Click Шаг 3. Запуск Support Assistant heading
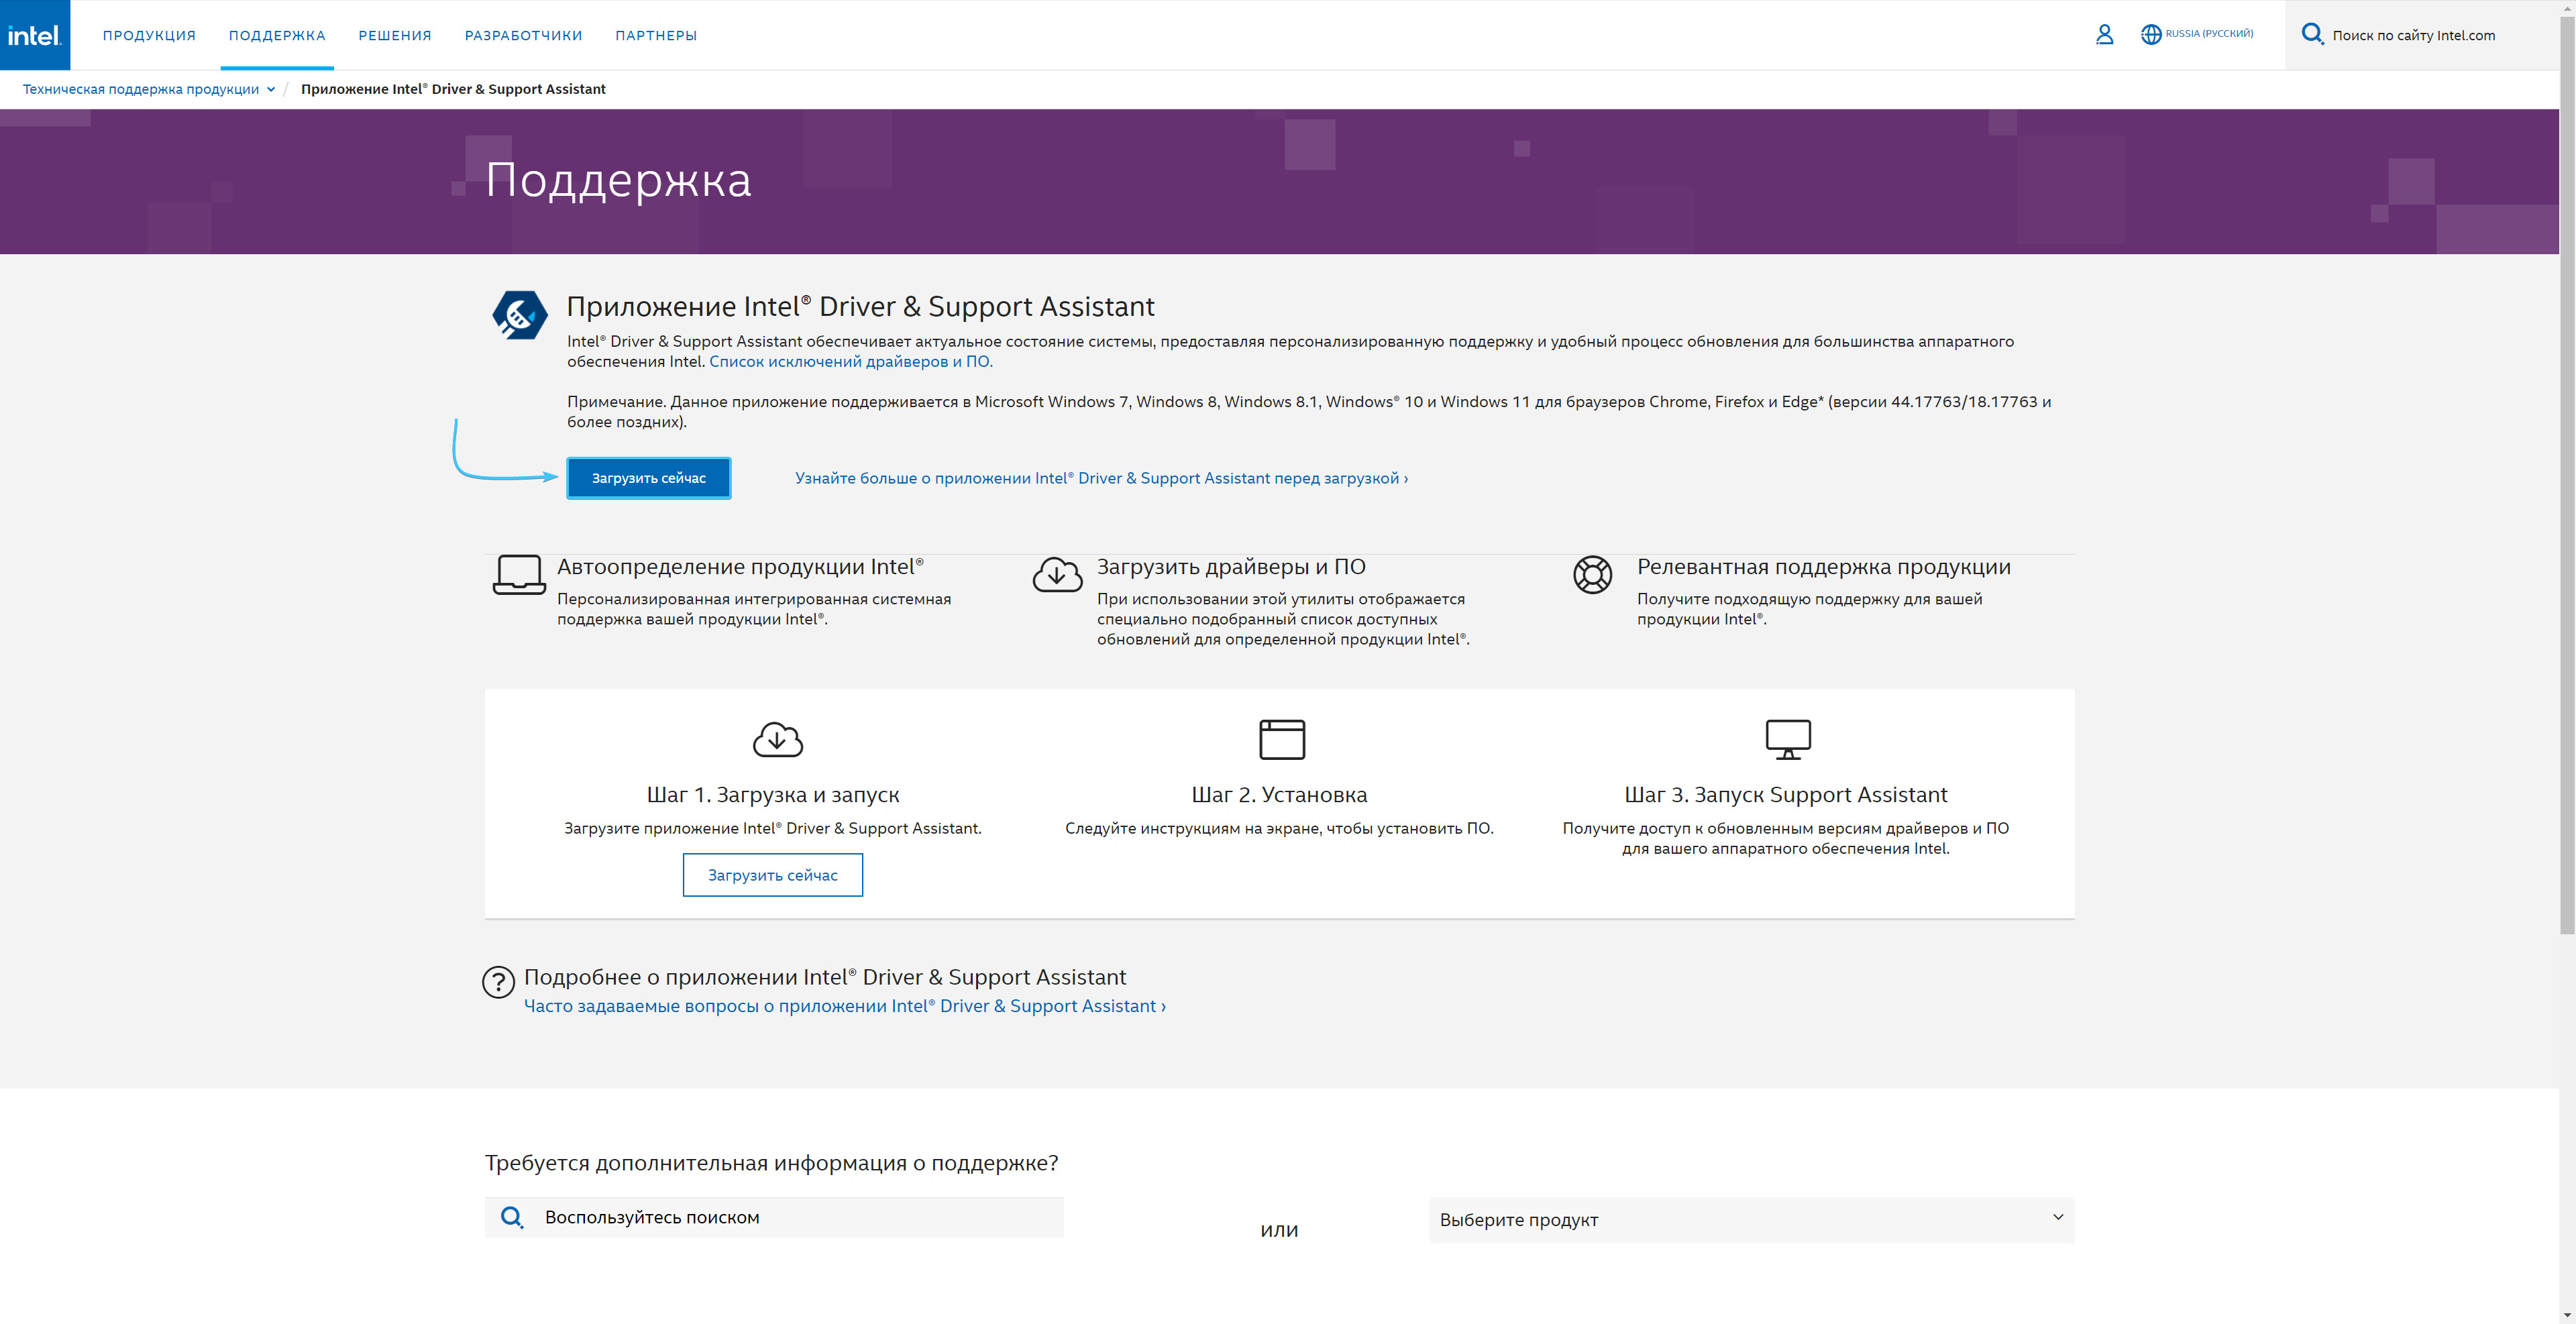The image size is (2576, 1324). coord(1786,795)
